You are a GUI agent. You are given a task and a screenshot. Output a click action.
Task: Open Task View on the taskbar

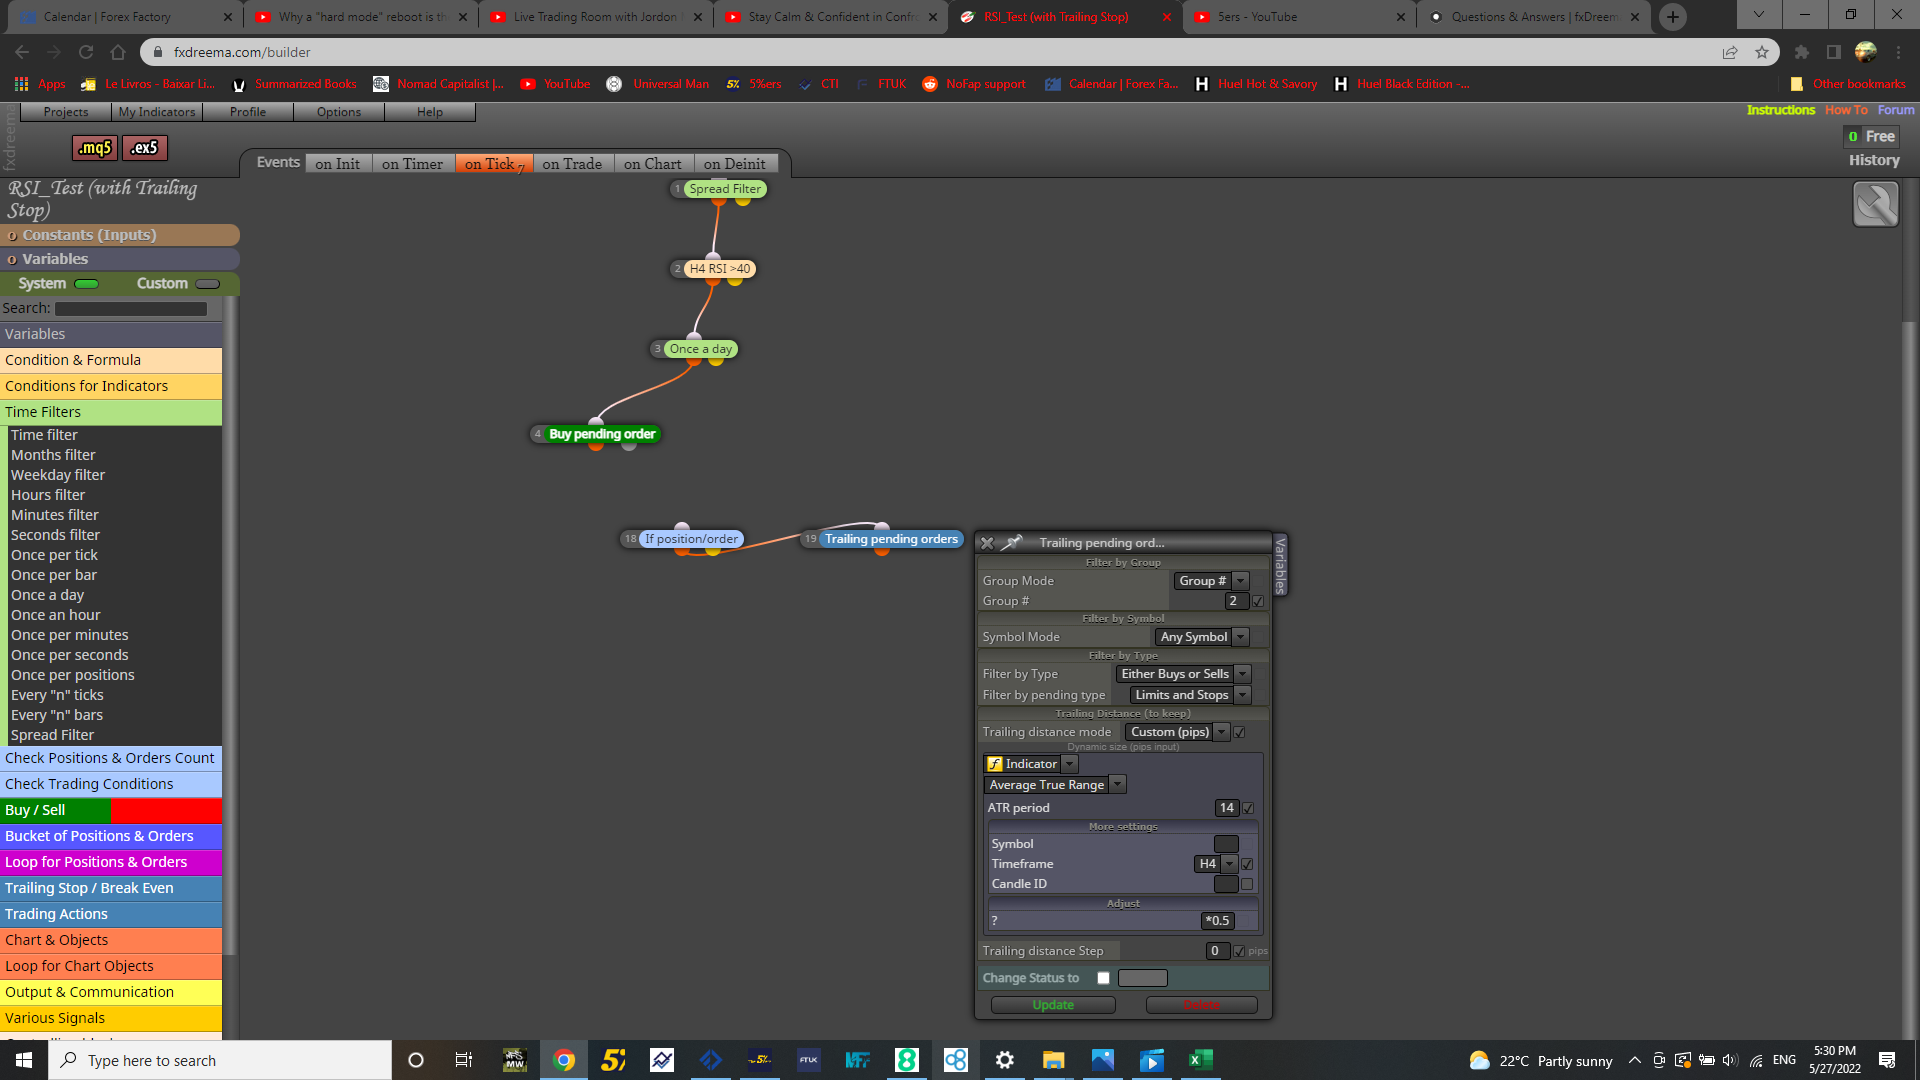pyautogui.click(x=464, y=1060)
